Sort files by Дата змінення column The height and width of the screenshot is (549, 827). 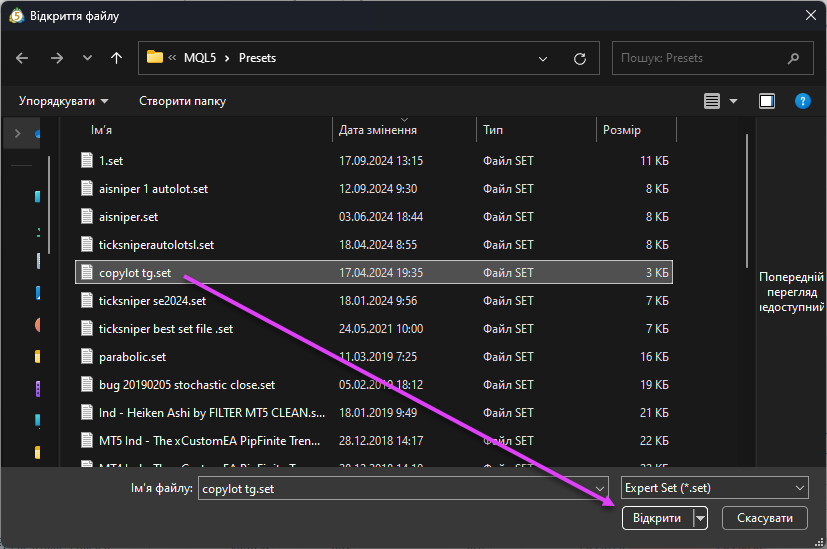point(378,130)
